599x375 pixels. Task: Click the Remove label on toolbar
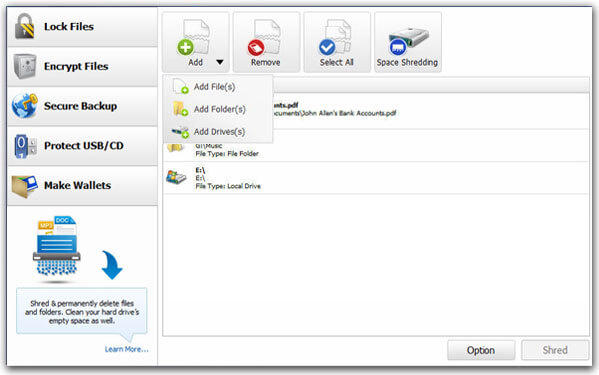tap(265, 62)
